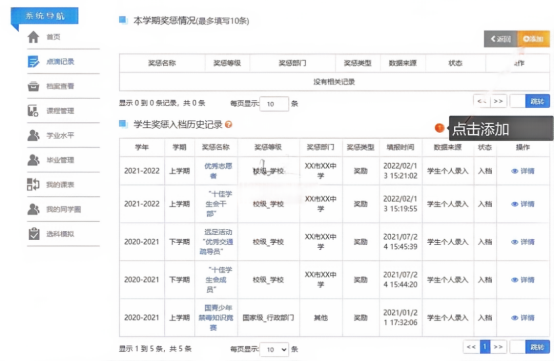Click the 显示 1 到 5 条 summary text

click(155, 349)
